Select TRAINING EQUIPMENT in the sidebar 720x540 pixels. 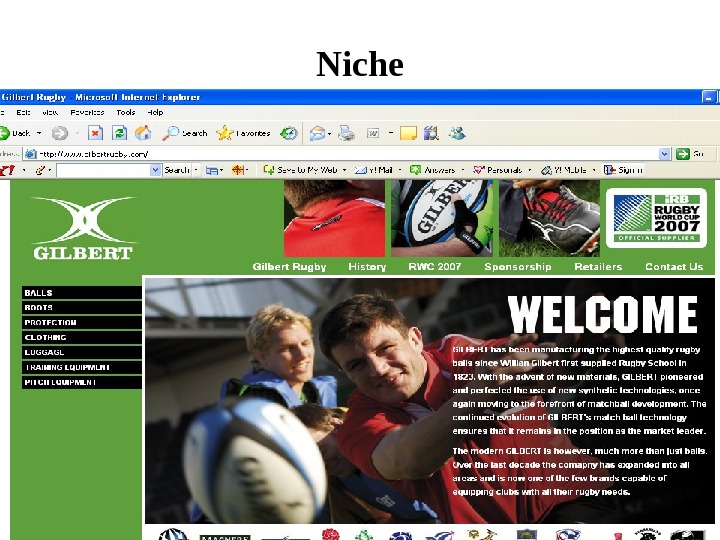[x=82, y=367]
